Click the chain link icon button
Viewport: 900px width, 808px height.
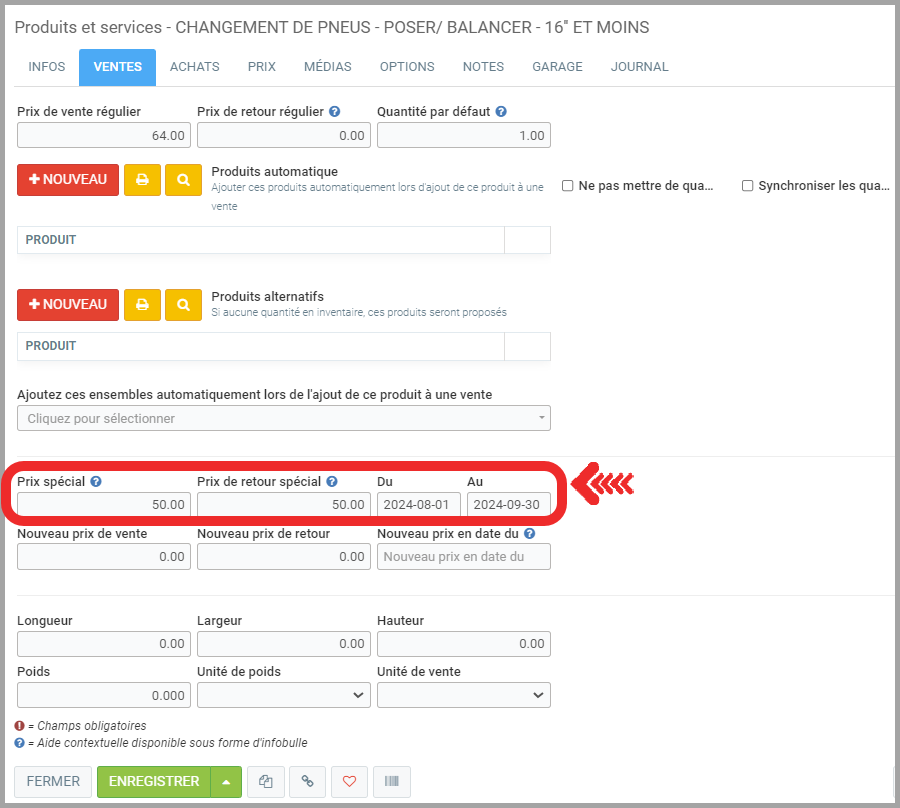(307, 782)
